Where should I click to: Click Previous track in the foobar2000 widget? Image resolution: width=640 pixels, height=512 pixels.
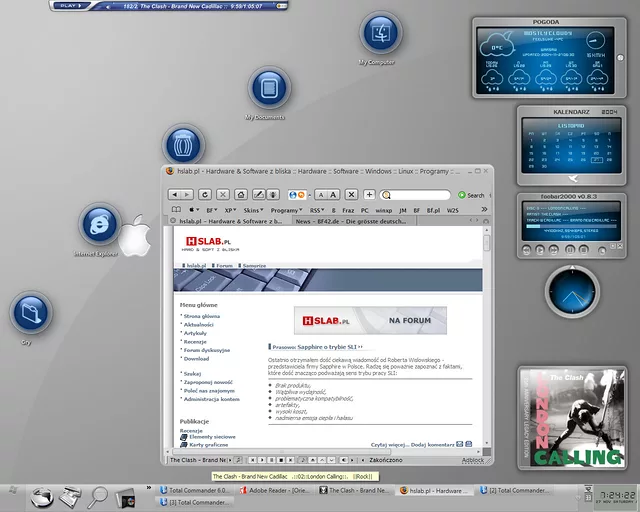coord(527,249)
